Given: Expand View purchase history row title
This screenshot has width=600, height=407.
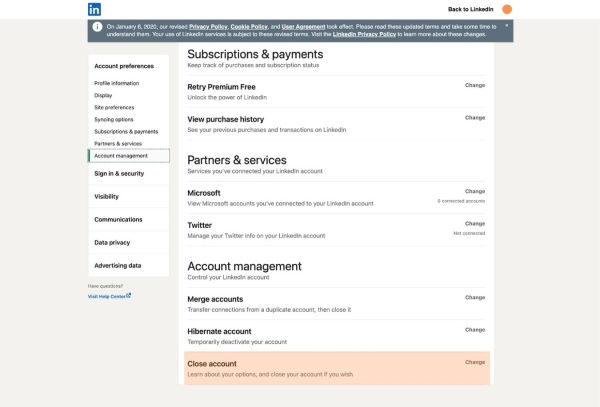Looking at the screenshot, I should [x=225, y=119].
